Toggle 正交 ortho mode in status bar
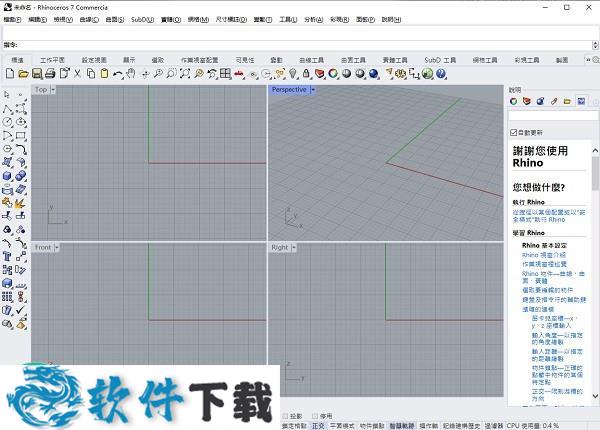Image resolution: width=600 pixels, height=430 pixels. [318, 425]
